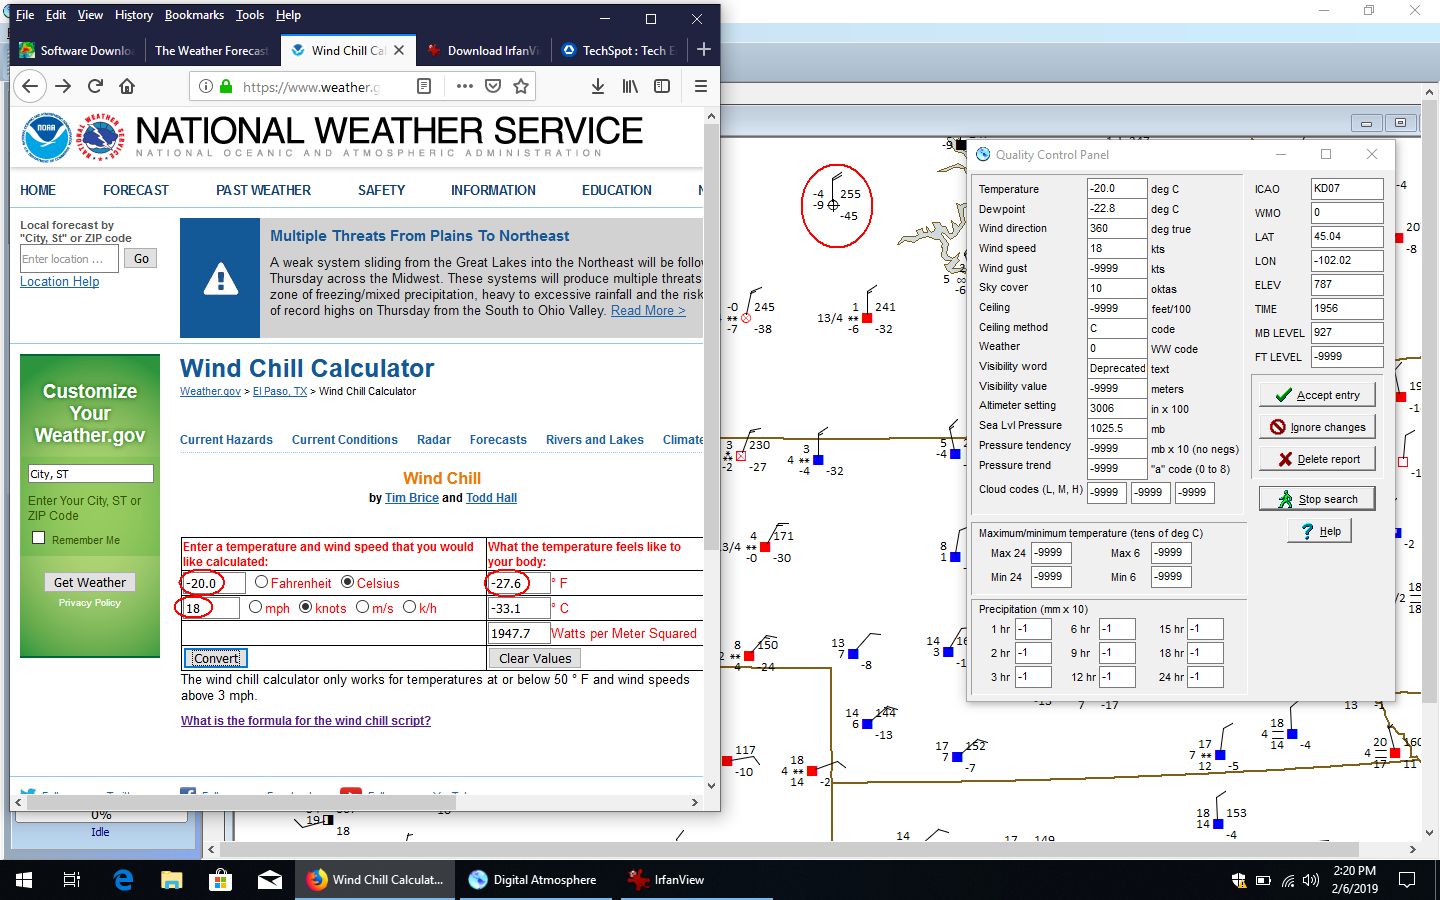Click ICAO field showing KD07
The image size is (1440, 900).
[x=1347, y=188]
